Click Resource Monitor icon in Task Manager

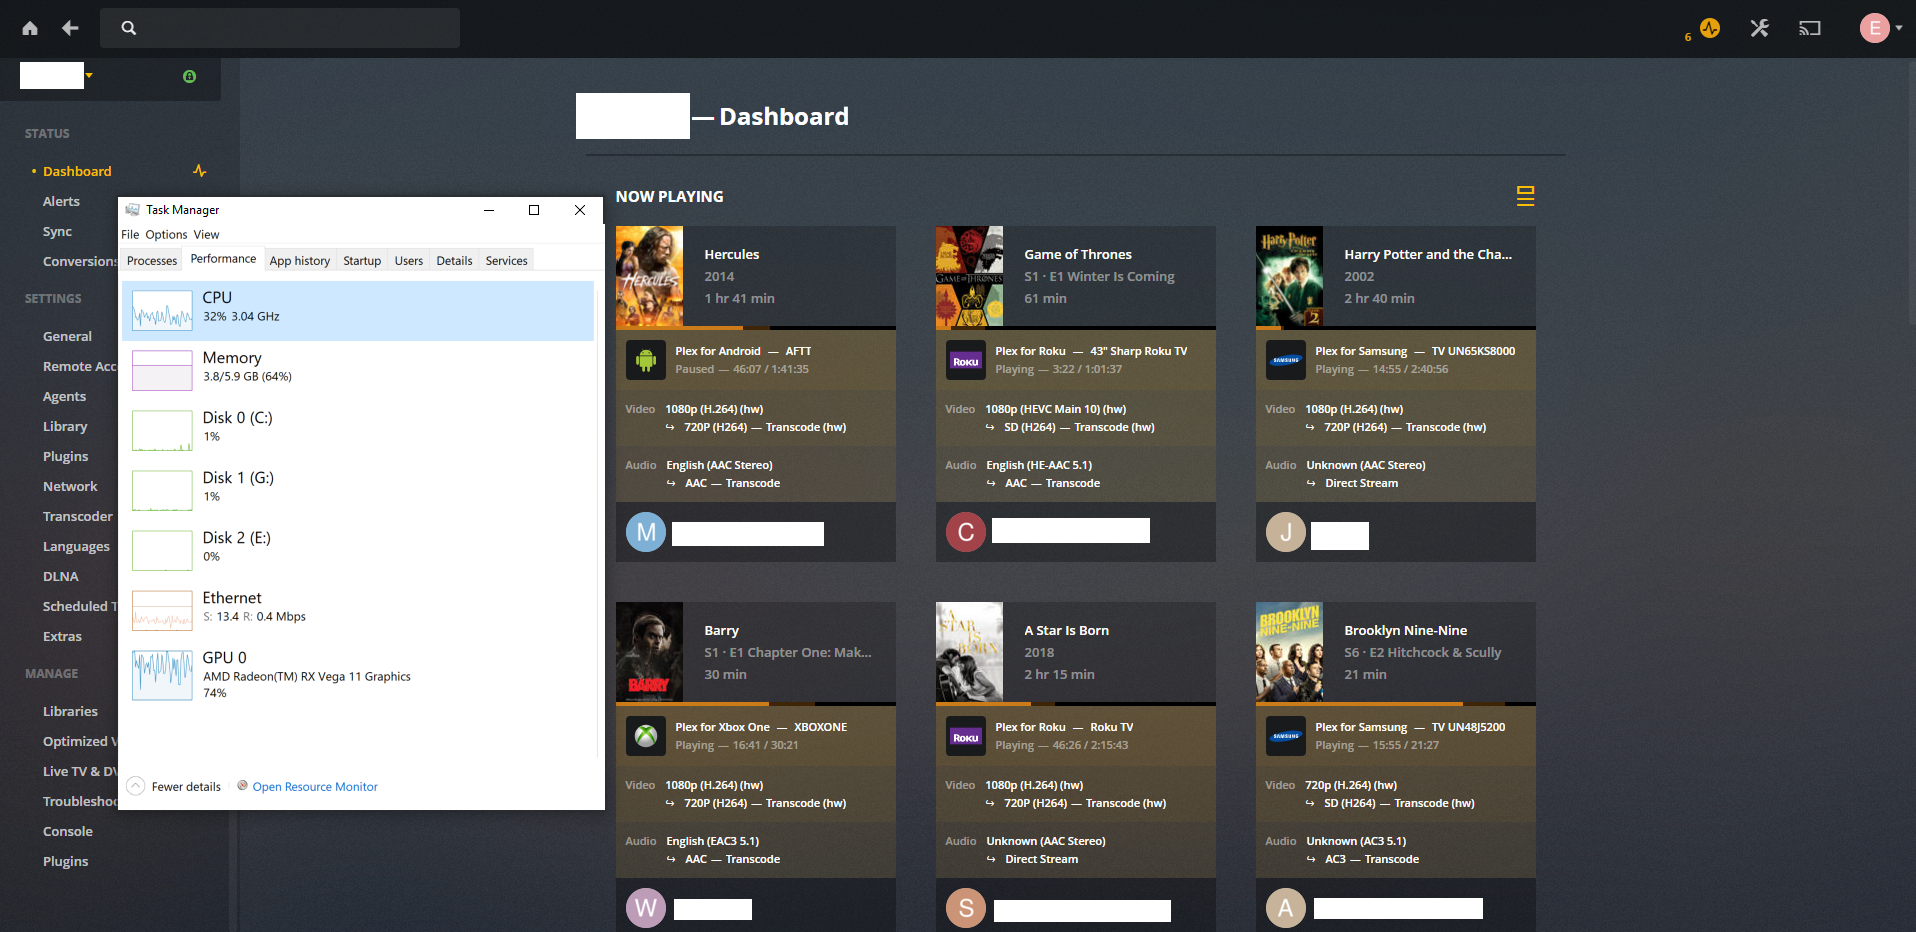pyautogui.click(x=242, y=786)
